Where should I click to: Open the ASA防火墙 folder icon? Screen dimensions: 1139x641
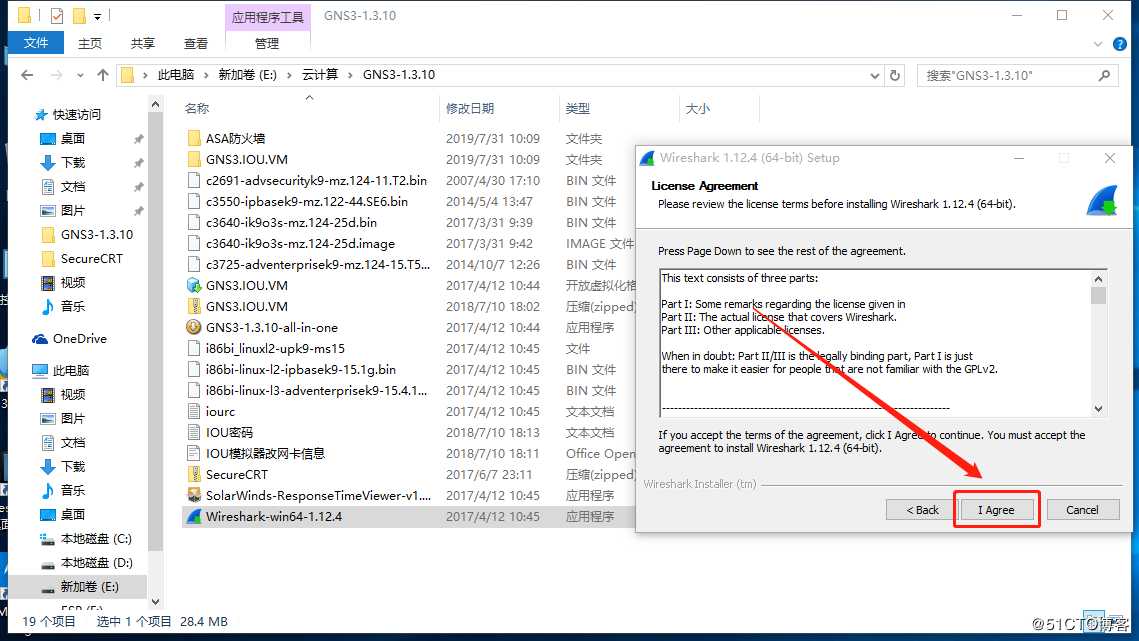[194, 138]
